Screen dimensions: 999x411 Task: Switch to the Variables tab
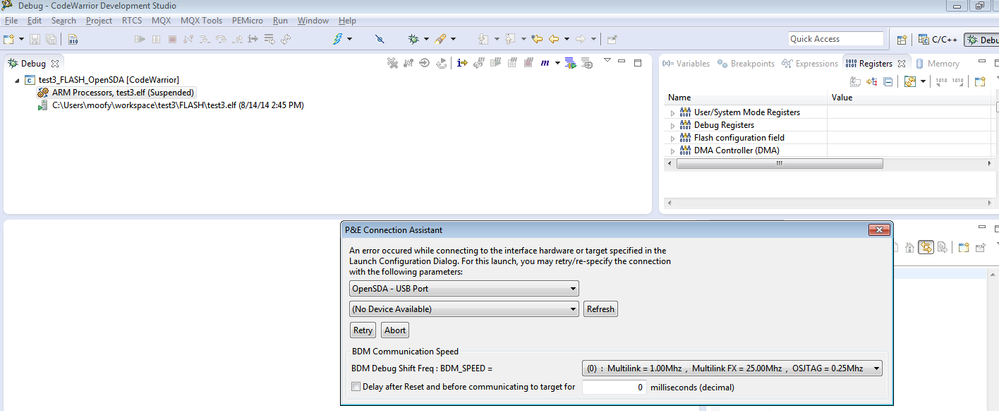pos(686,64)
